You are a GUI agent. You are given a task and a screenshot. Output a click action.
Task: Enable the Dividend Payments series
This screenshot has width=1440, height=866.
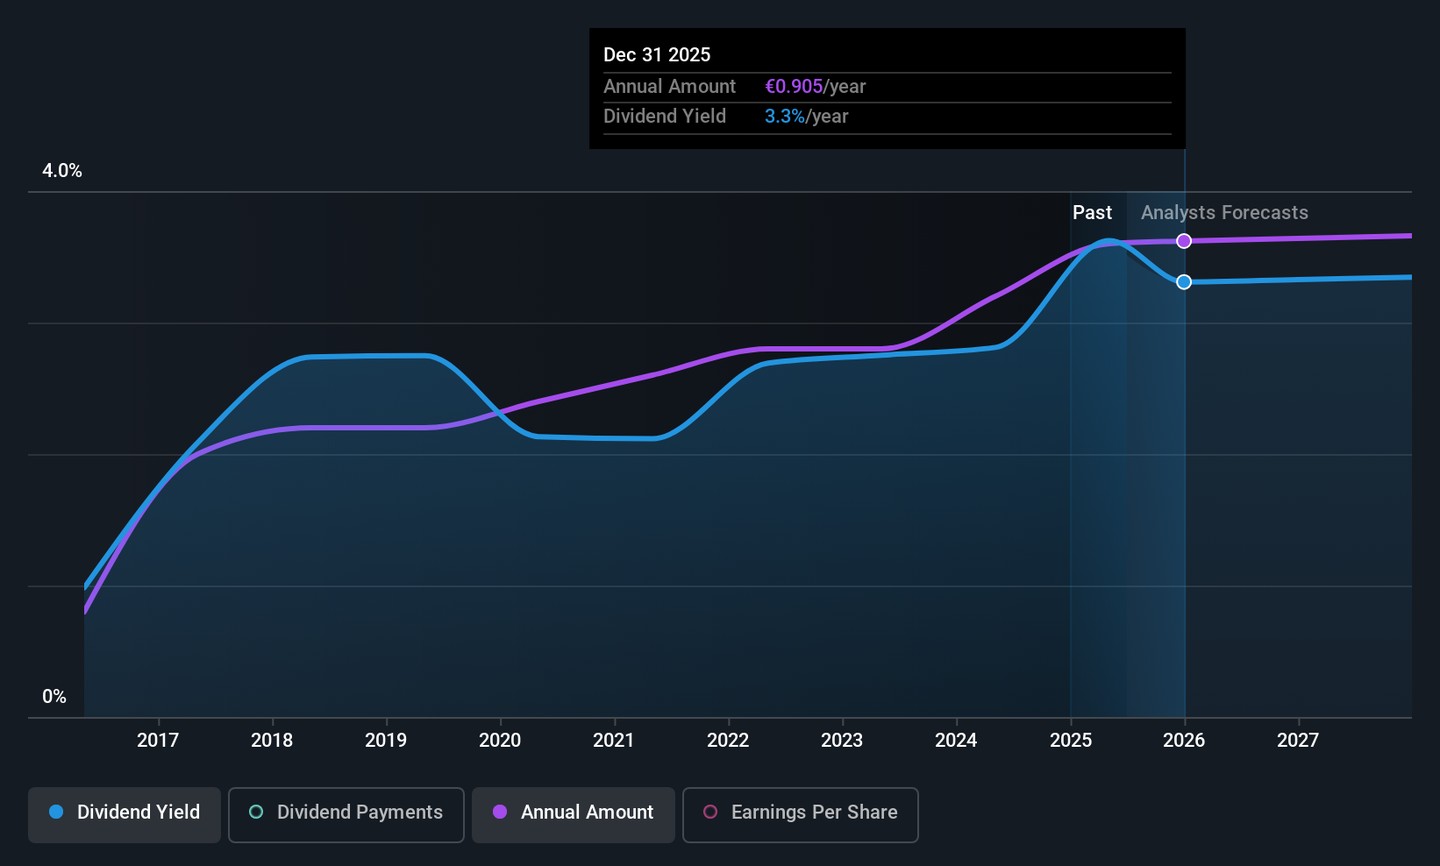tap(346, 813)
